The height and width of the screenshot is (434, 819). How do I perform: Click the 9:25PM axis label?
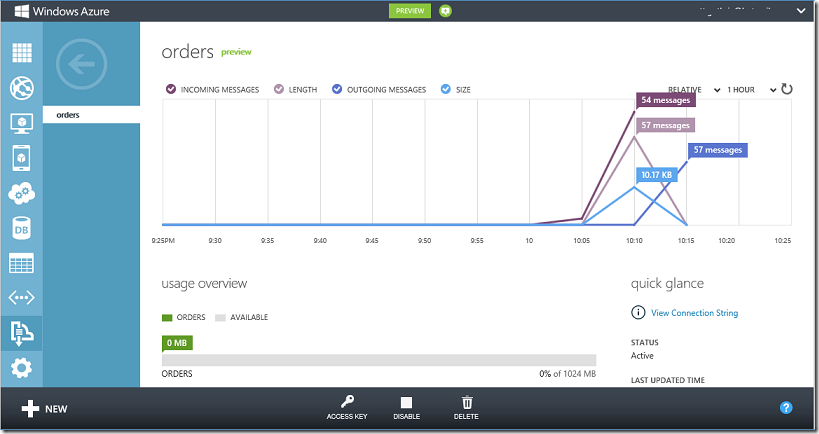tap(163, 241)
